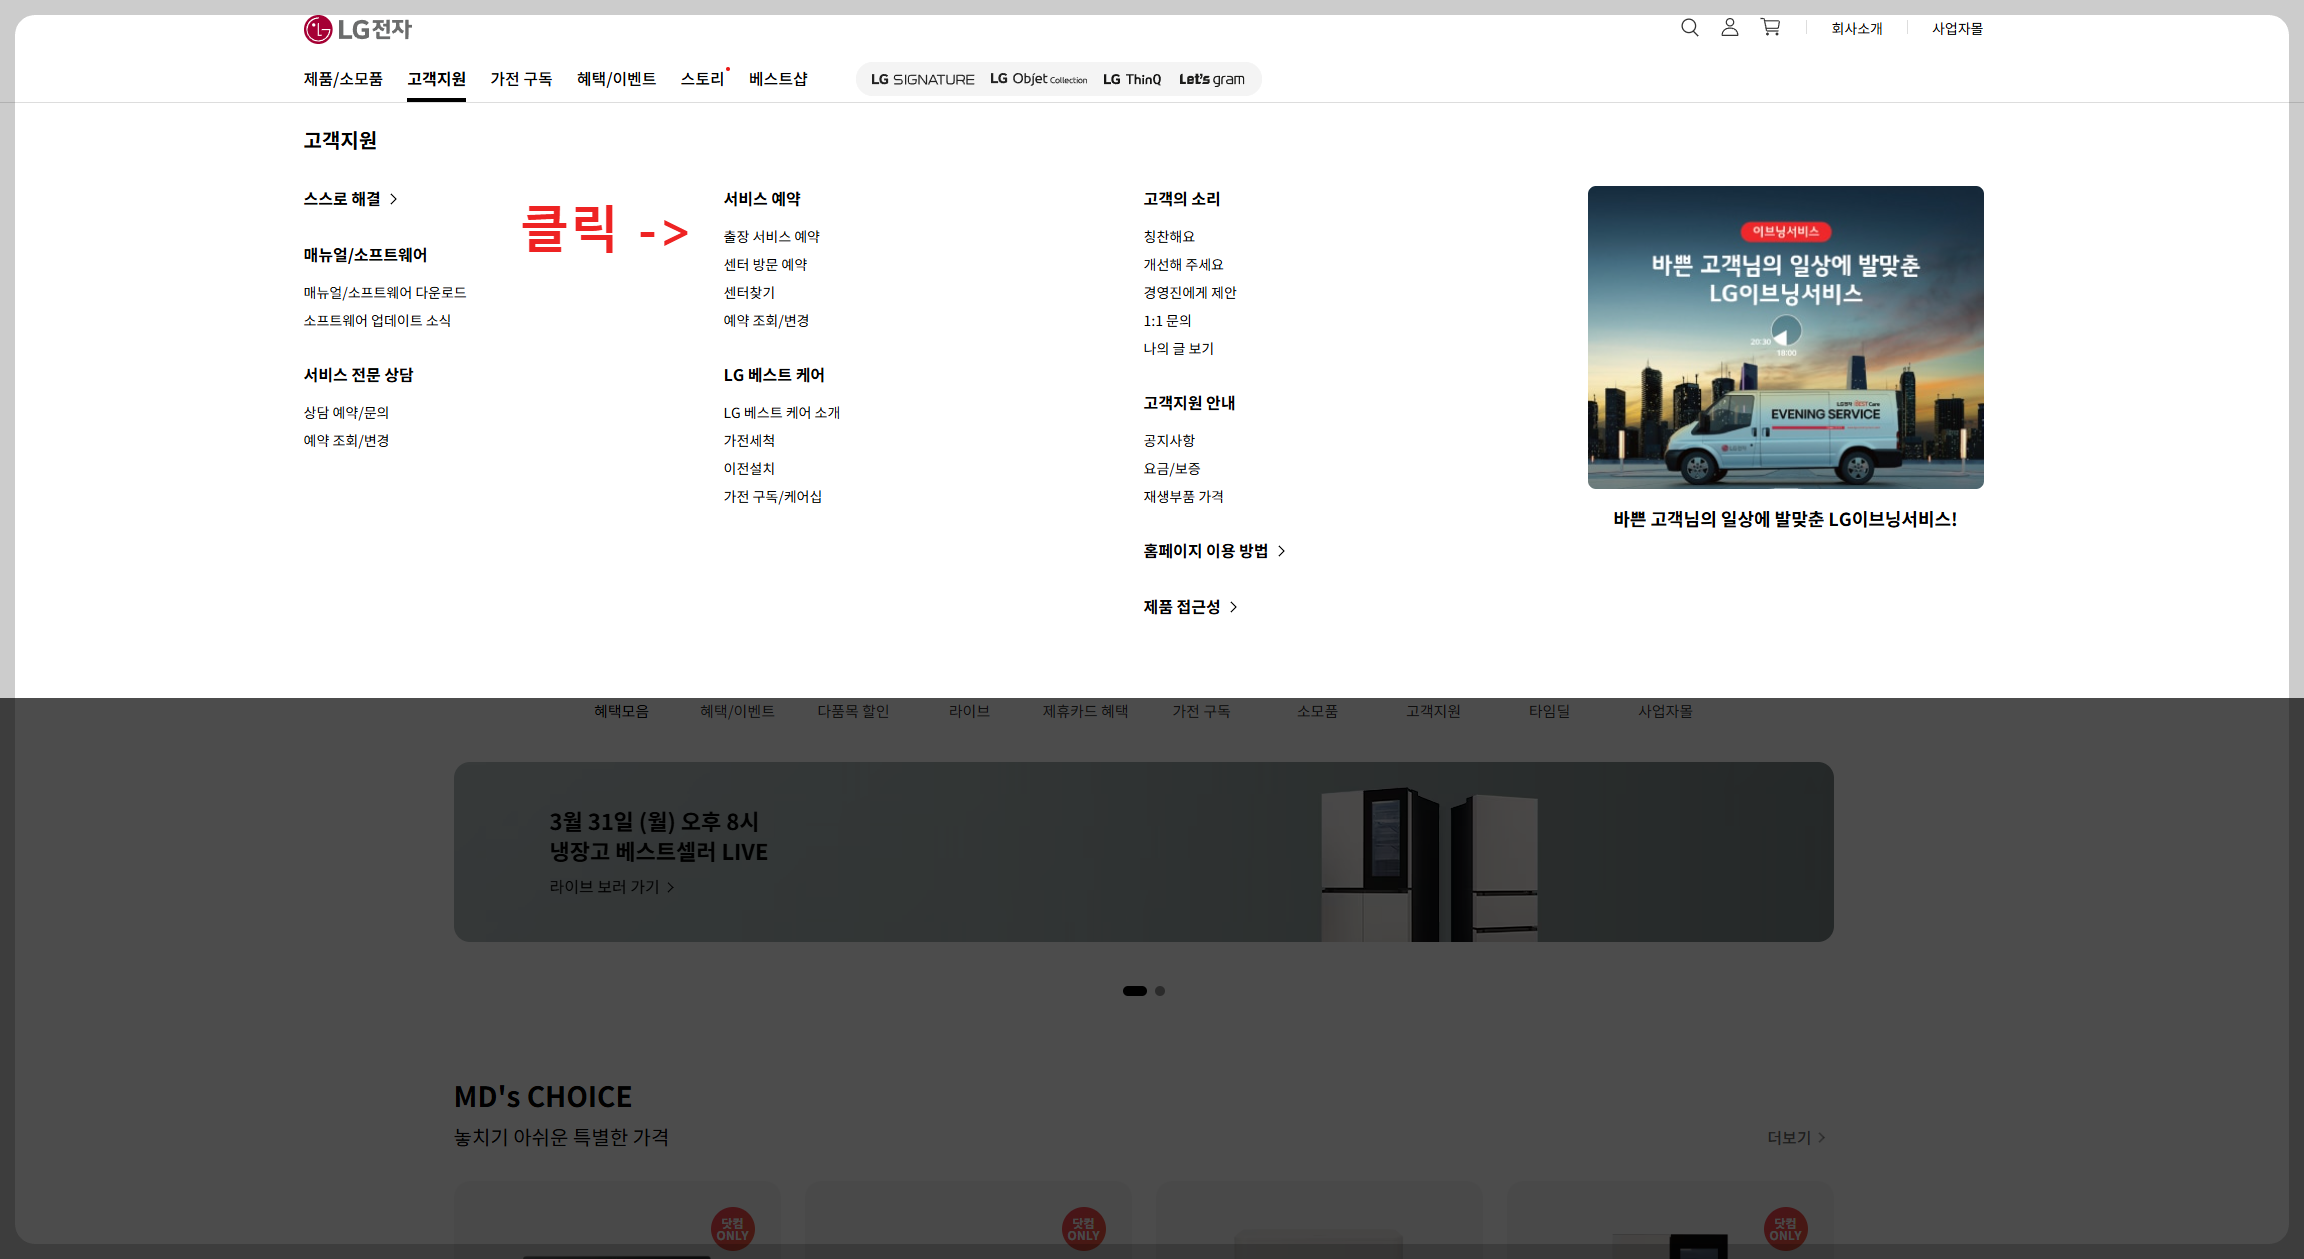Open 출장 서비스 예약
Screen dimensions: 2304x1259
click(x=772, y=237)
